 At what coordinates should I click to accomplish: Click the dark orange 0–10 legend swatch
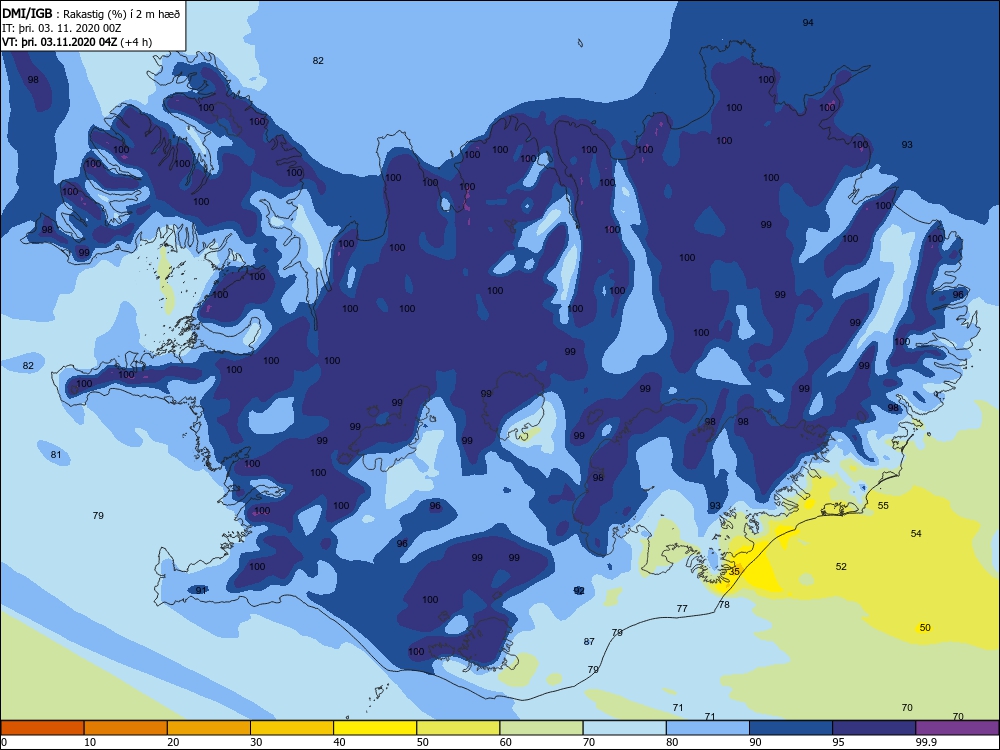pos(43,728)
